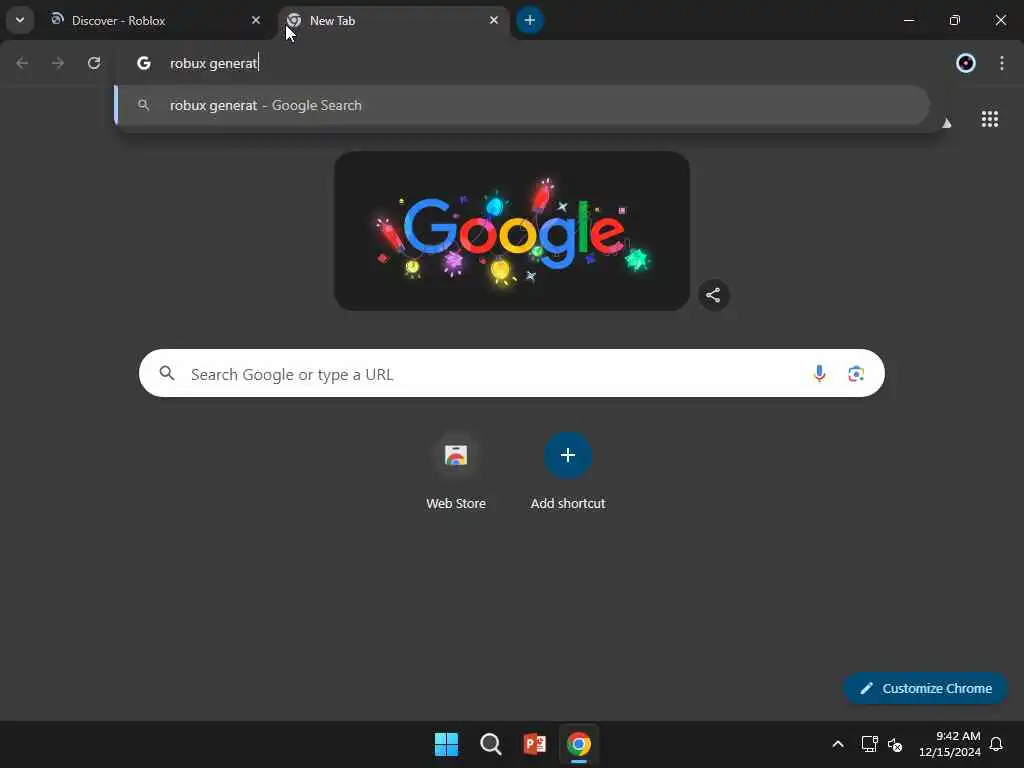Restore down the Chrome window
The image size is (1024, 768).
click(x=955, y=20)
